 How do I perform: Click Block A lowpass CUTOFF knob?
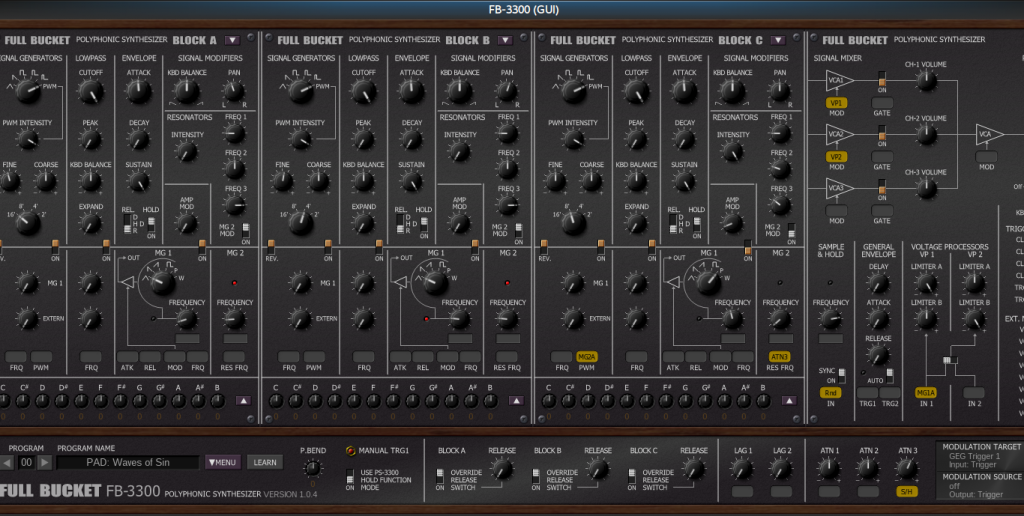pos(91,91)
